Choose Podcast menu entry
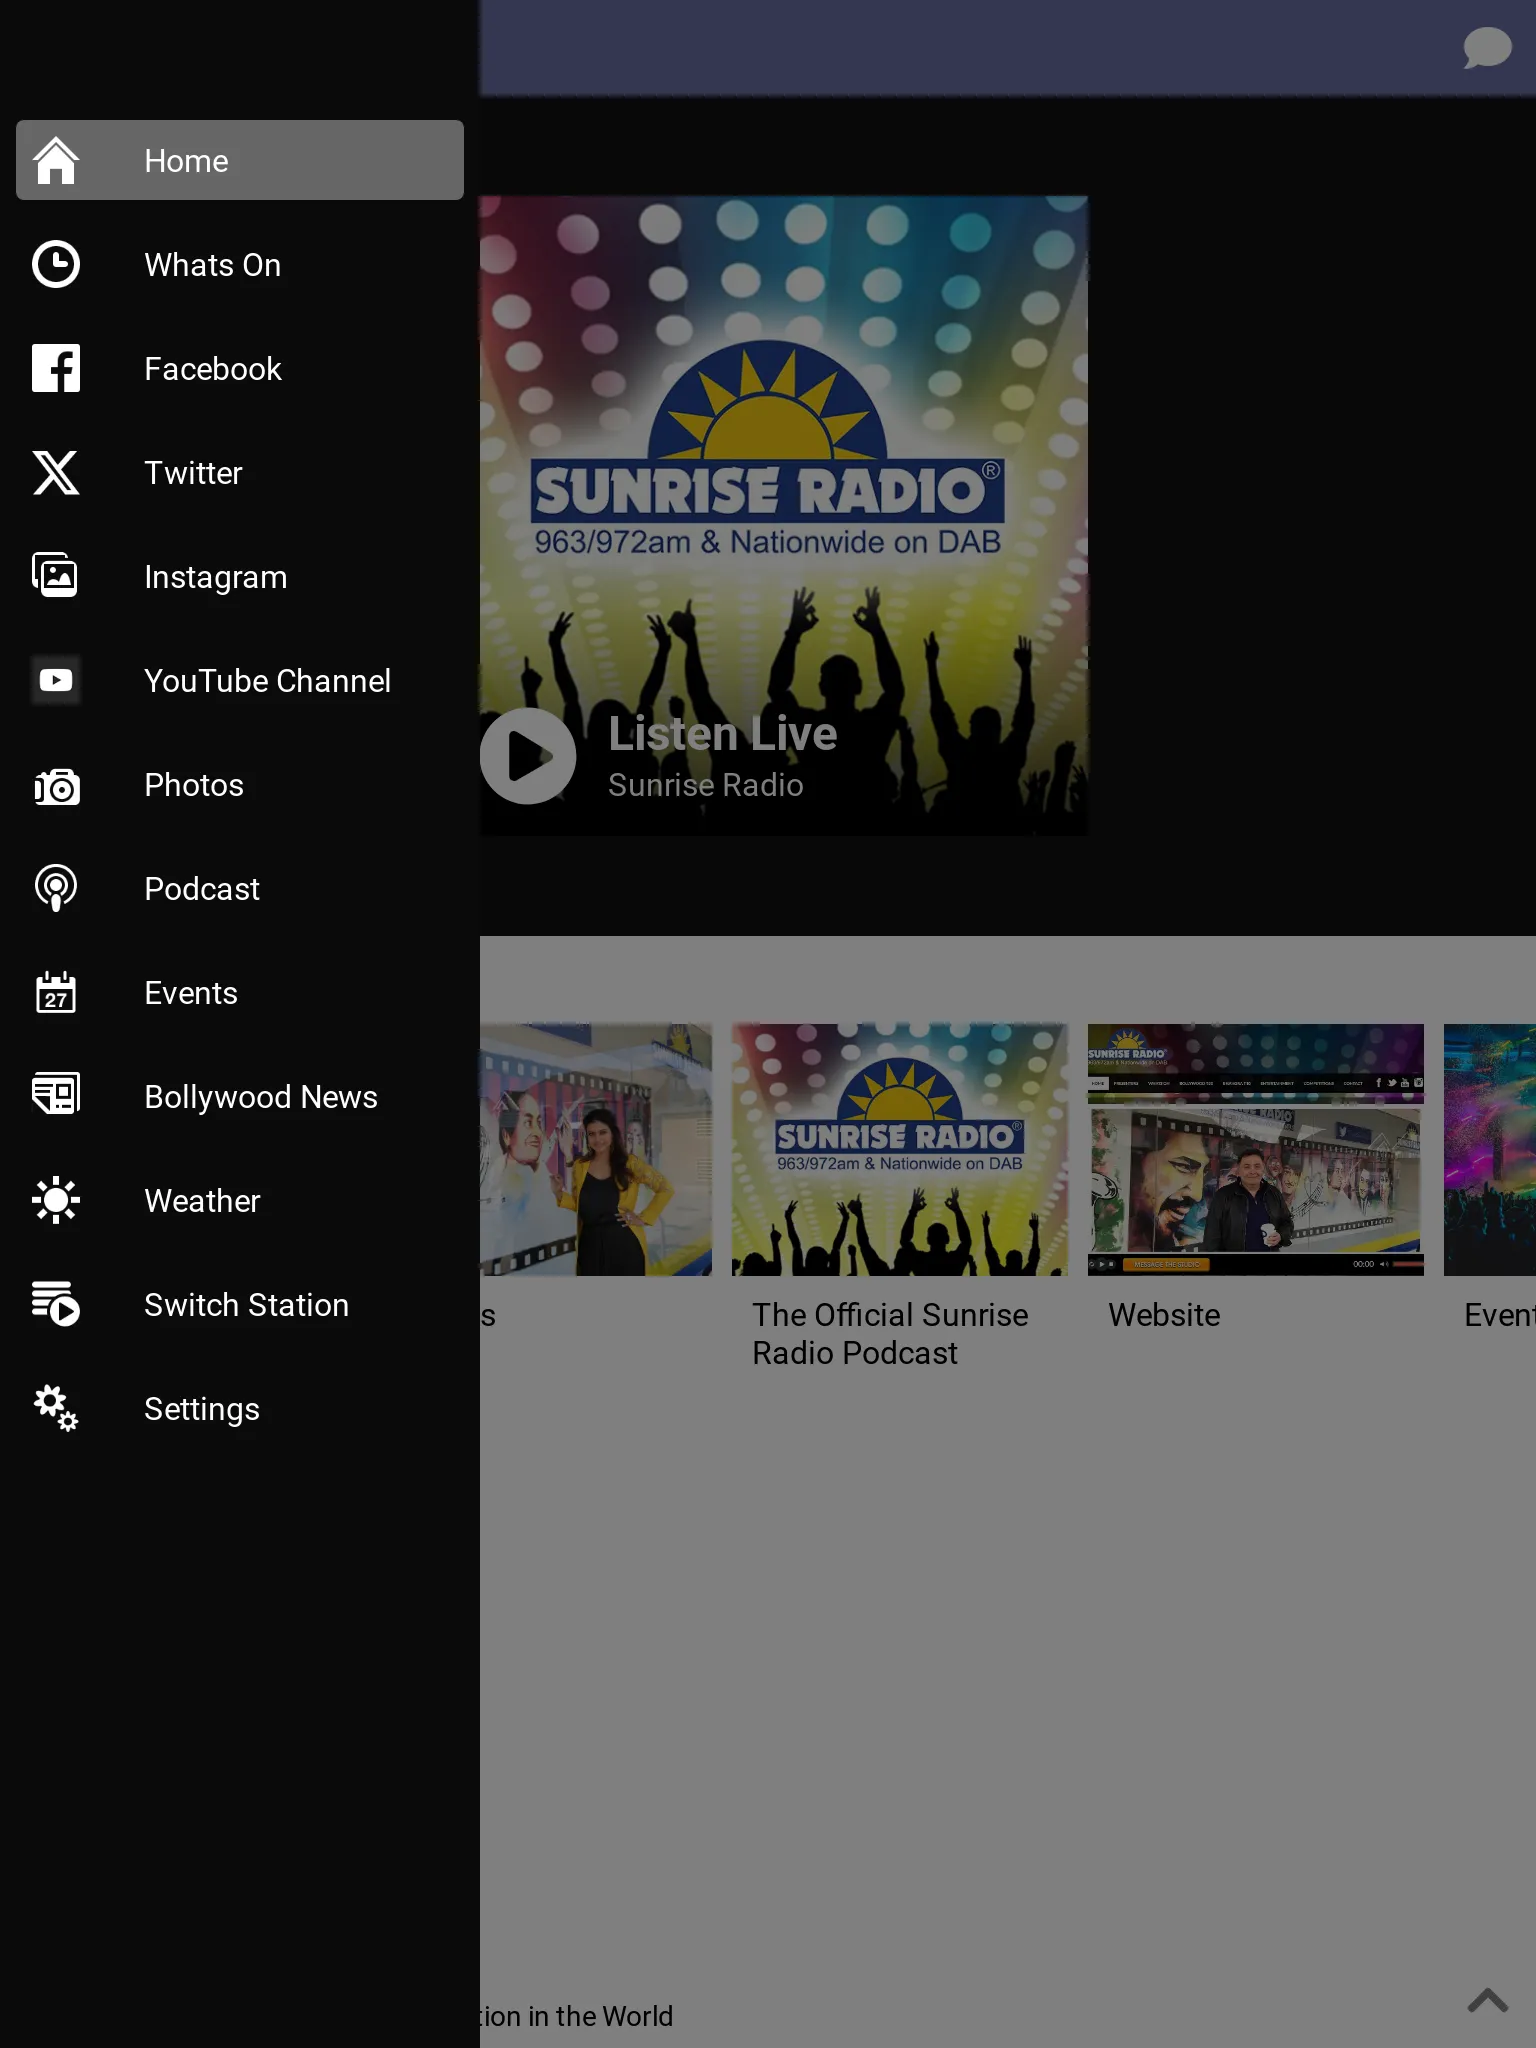This screenshot has height=2048, width=1536. point(240,889)
